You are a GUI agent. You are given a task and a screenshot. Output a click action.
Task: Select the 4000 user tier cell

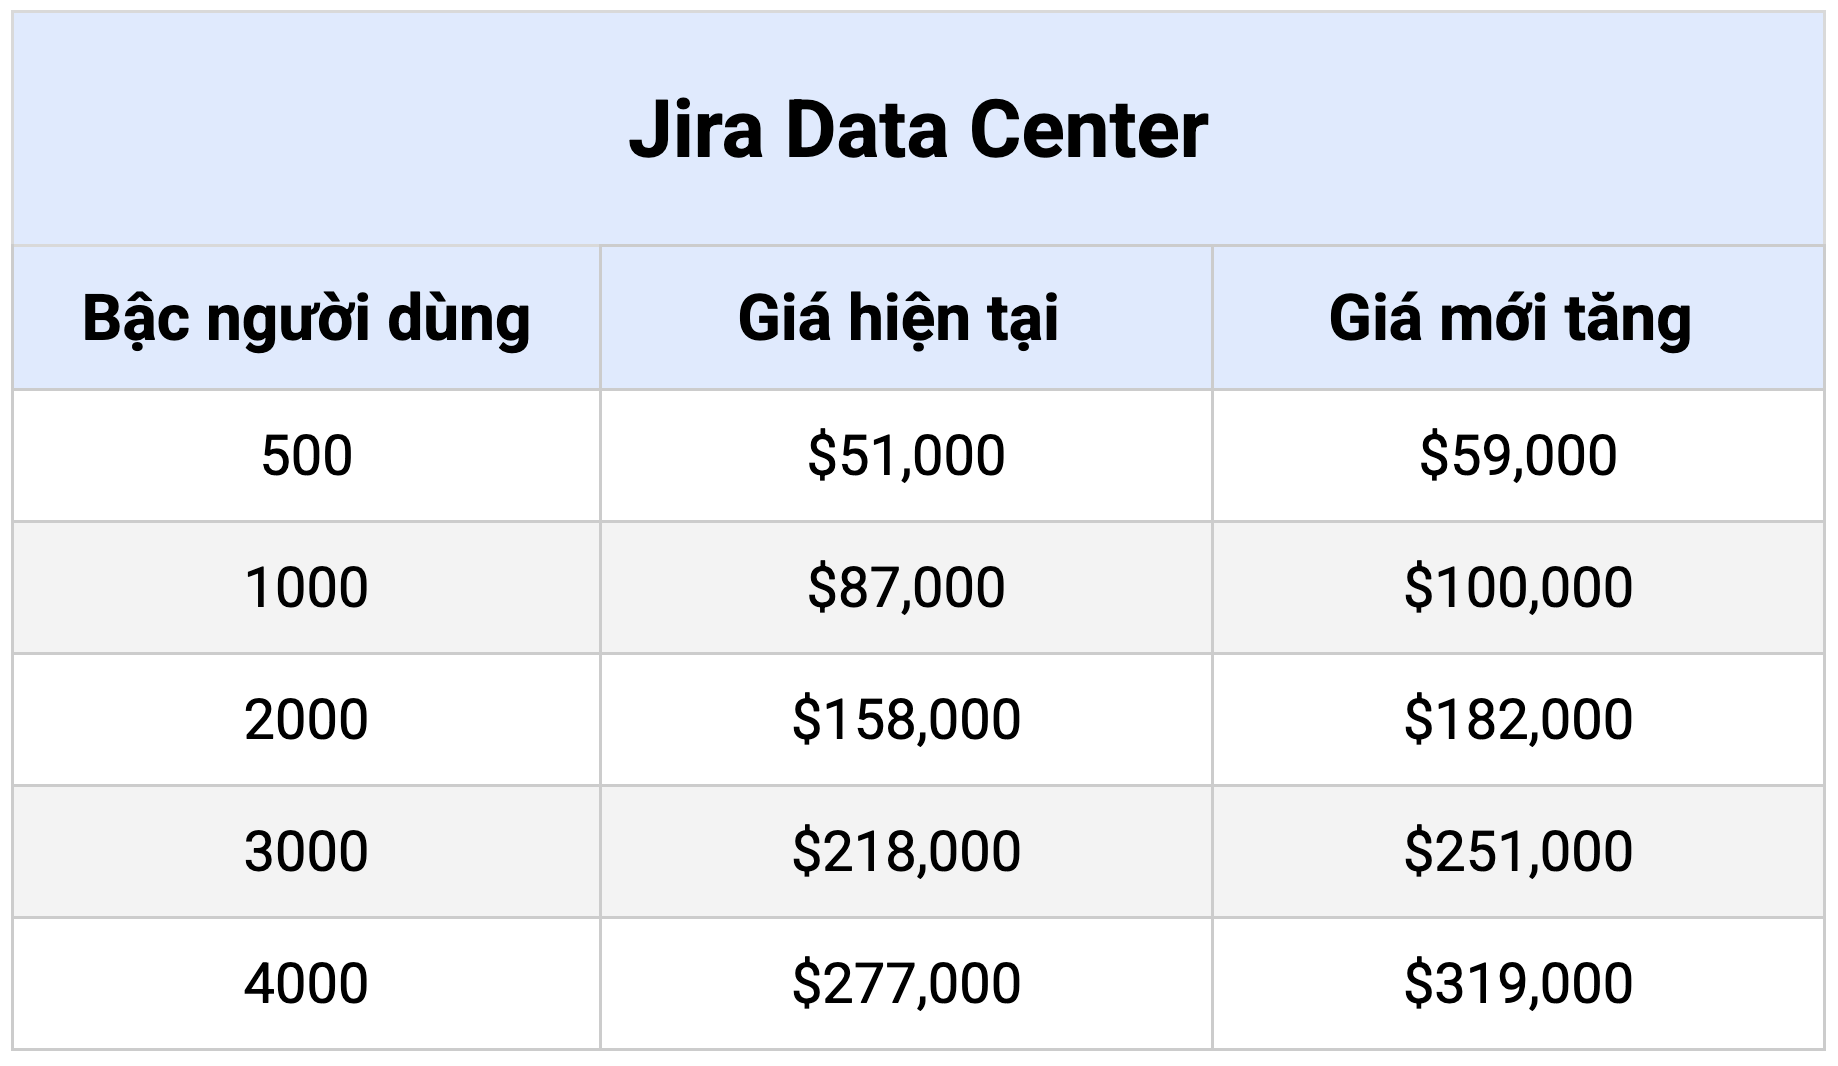click(306, 983)
